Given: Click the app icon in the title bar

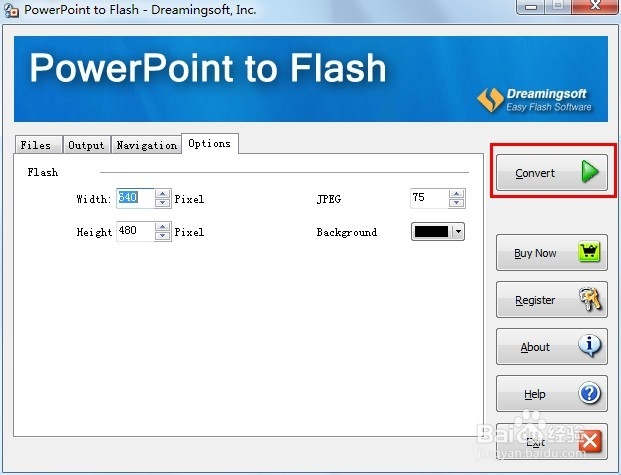Looking at the screenshot, I should (x=11, y=10).
